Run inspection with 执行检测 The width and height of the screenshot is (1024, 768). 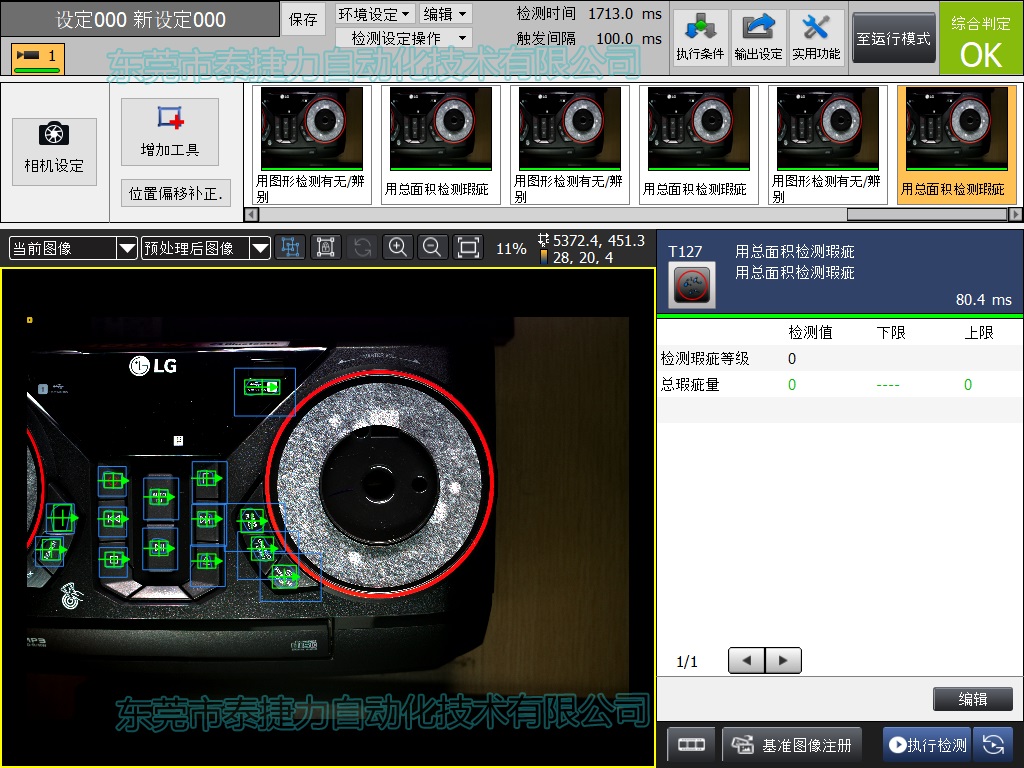point(927,744)
